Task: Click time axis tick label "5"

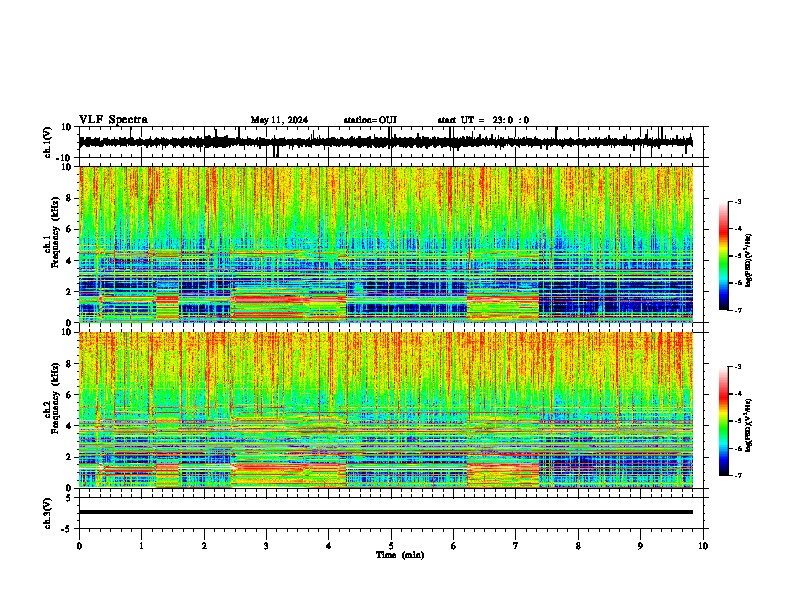Action: [x=391, y=546]
